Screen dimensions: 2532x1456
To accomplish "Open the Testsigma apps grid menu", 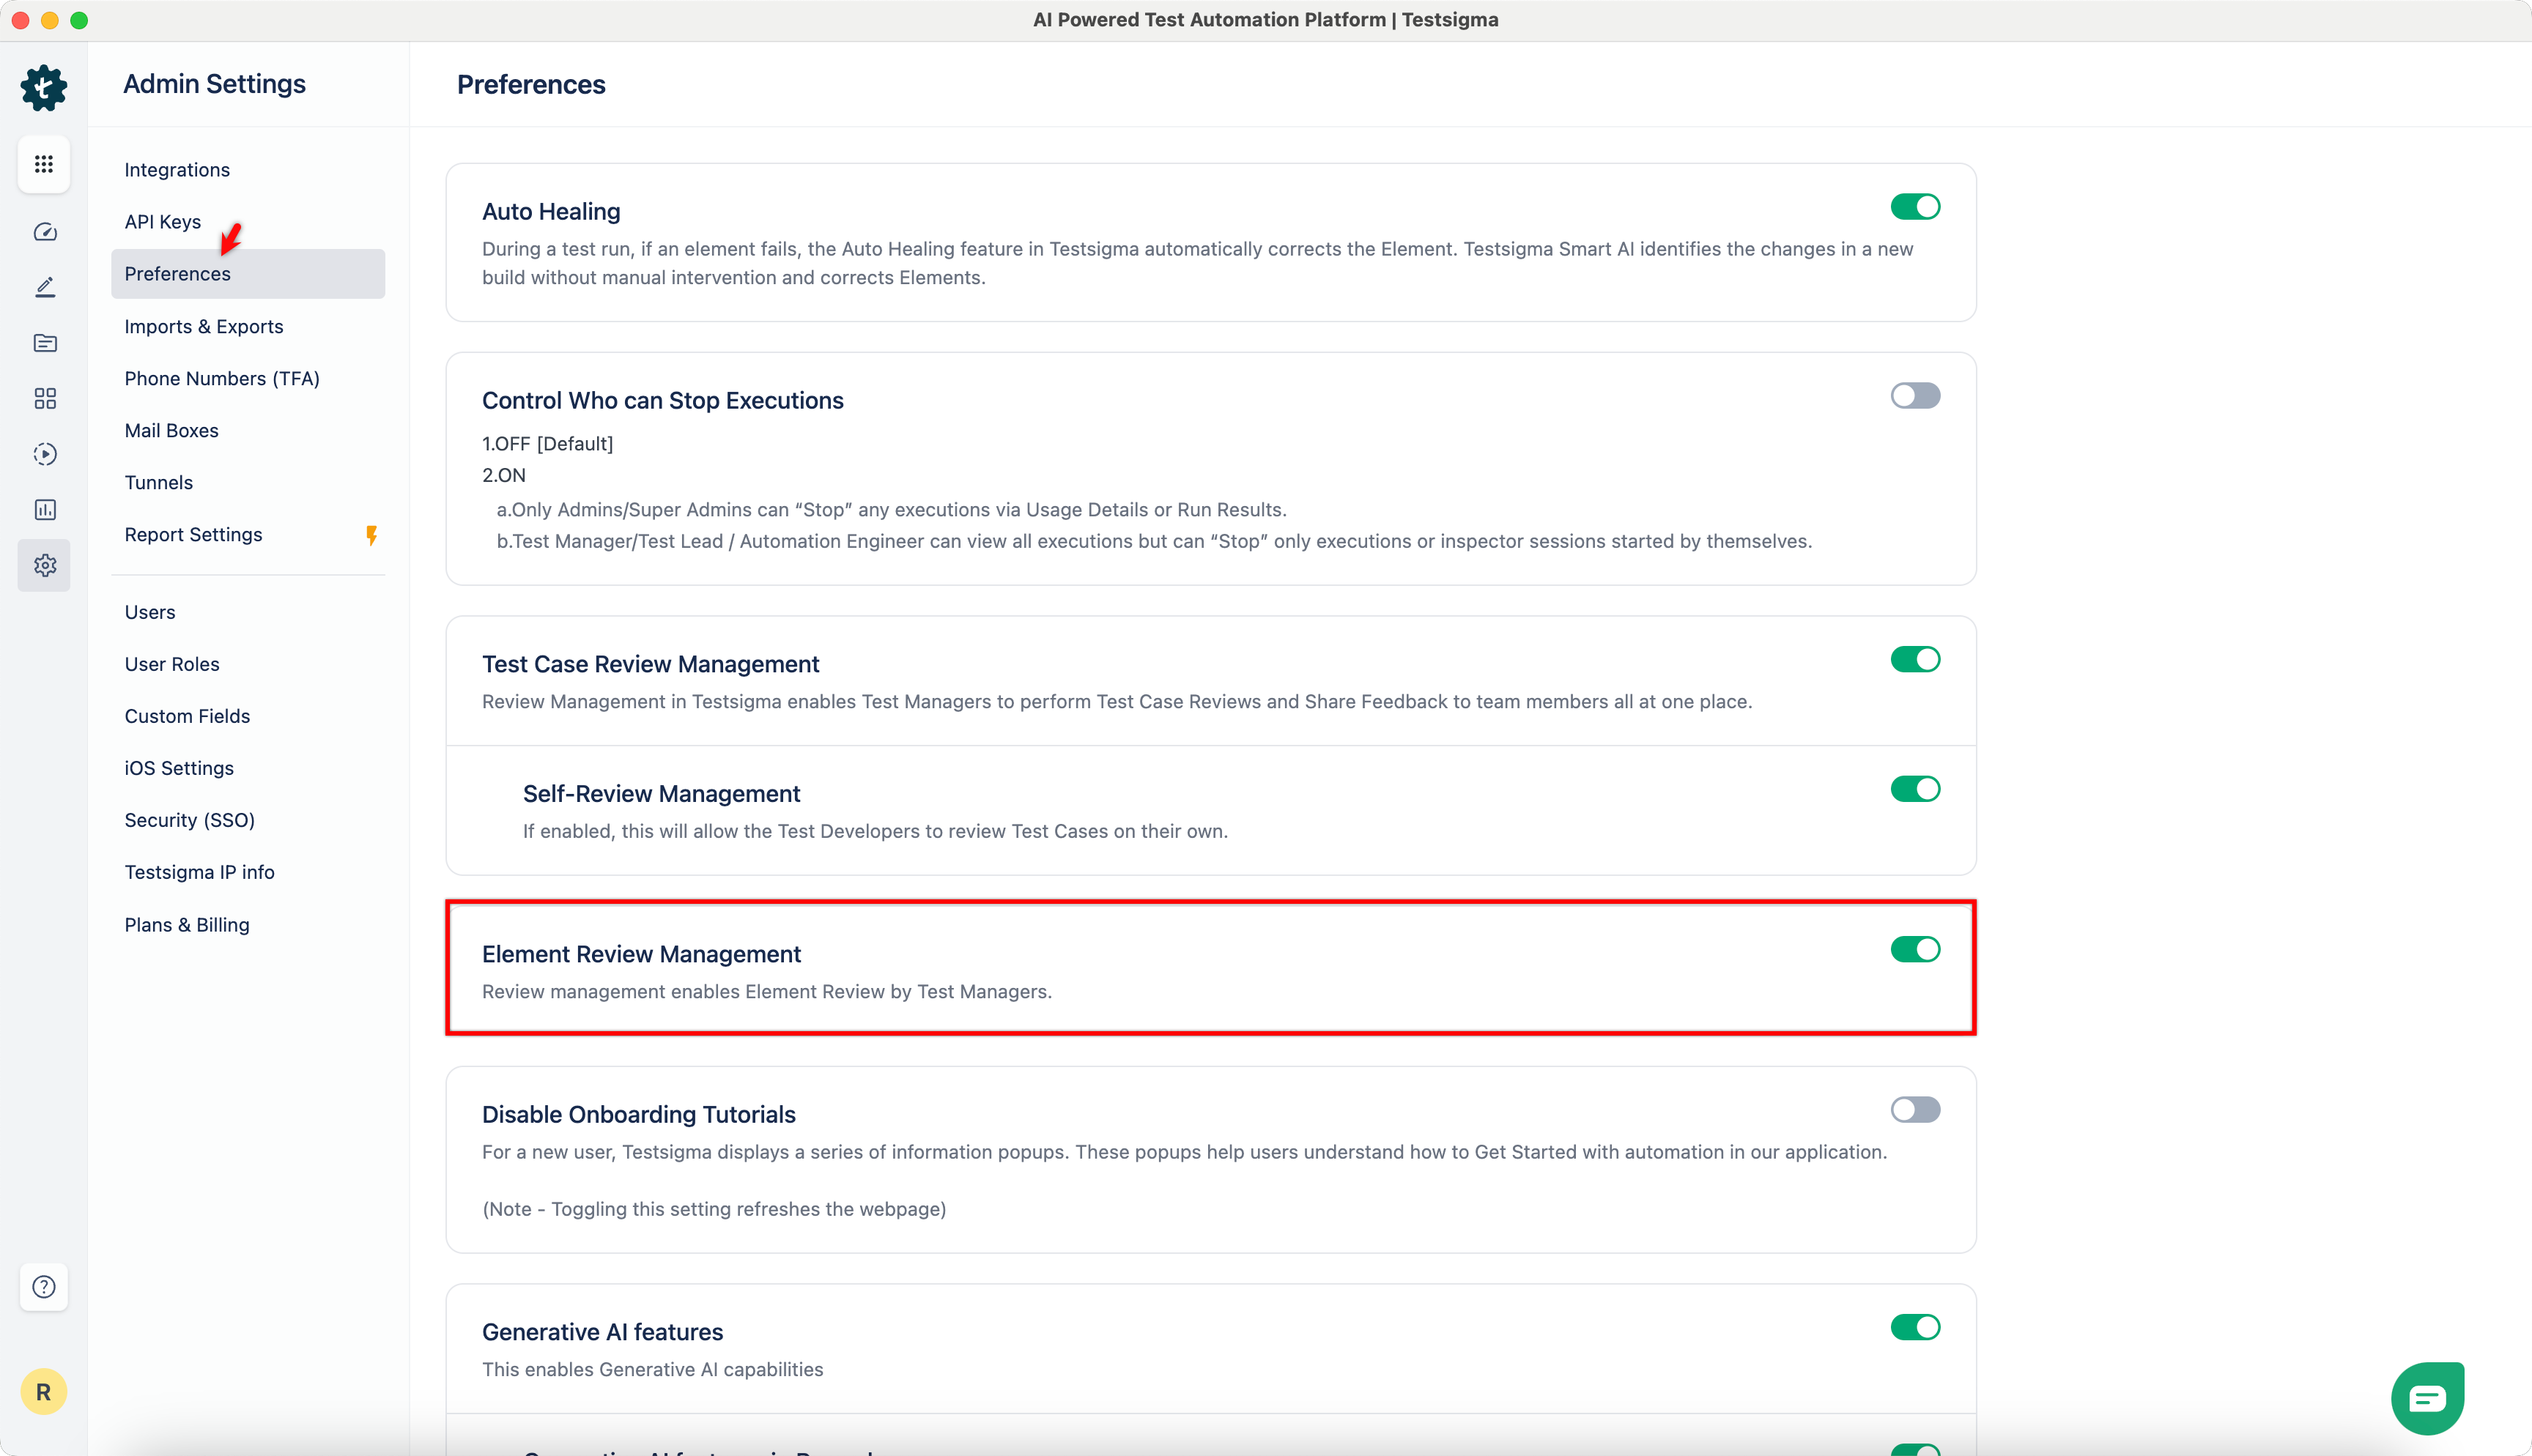I will tap(44, 164).
